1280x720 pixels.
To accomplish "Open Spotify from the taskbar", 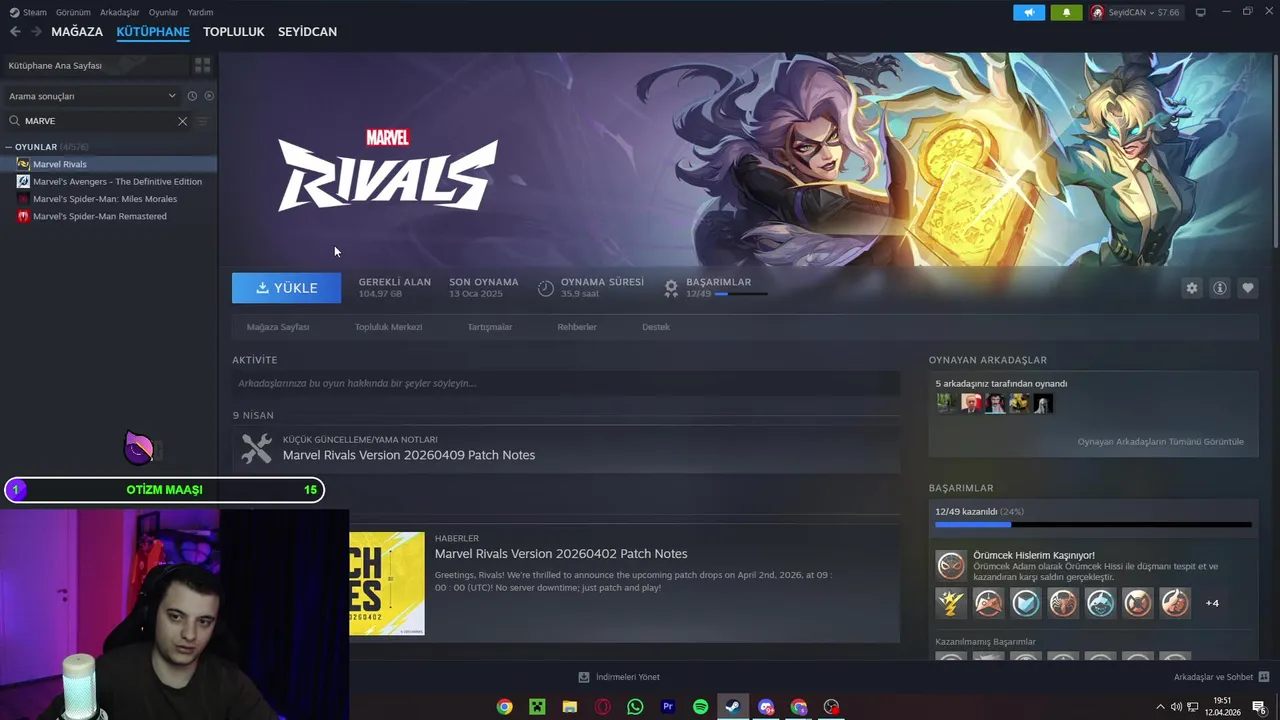I will coord(701,707).
